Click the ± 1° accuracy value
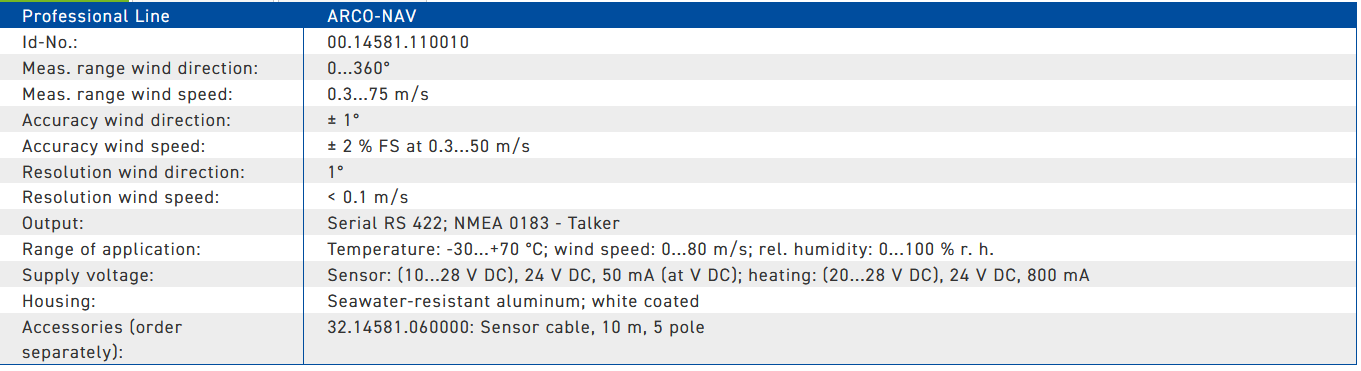Screen dimensions: 1361x371 coord(343,120)
